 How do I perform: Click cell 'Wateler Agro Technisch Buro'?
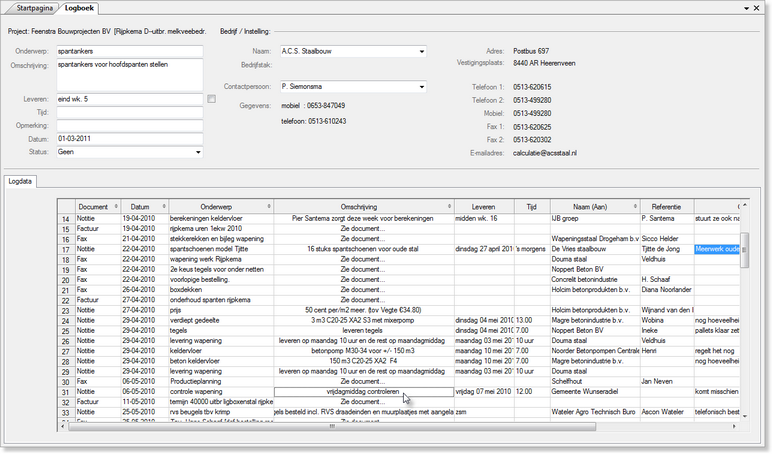pos(593,412)
